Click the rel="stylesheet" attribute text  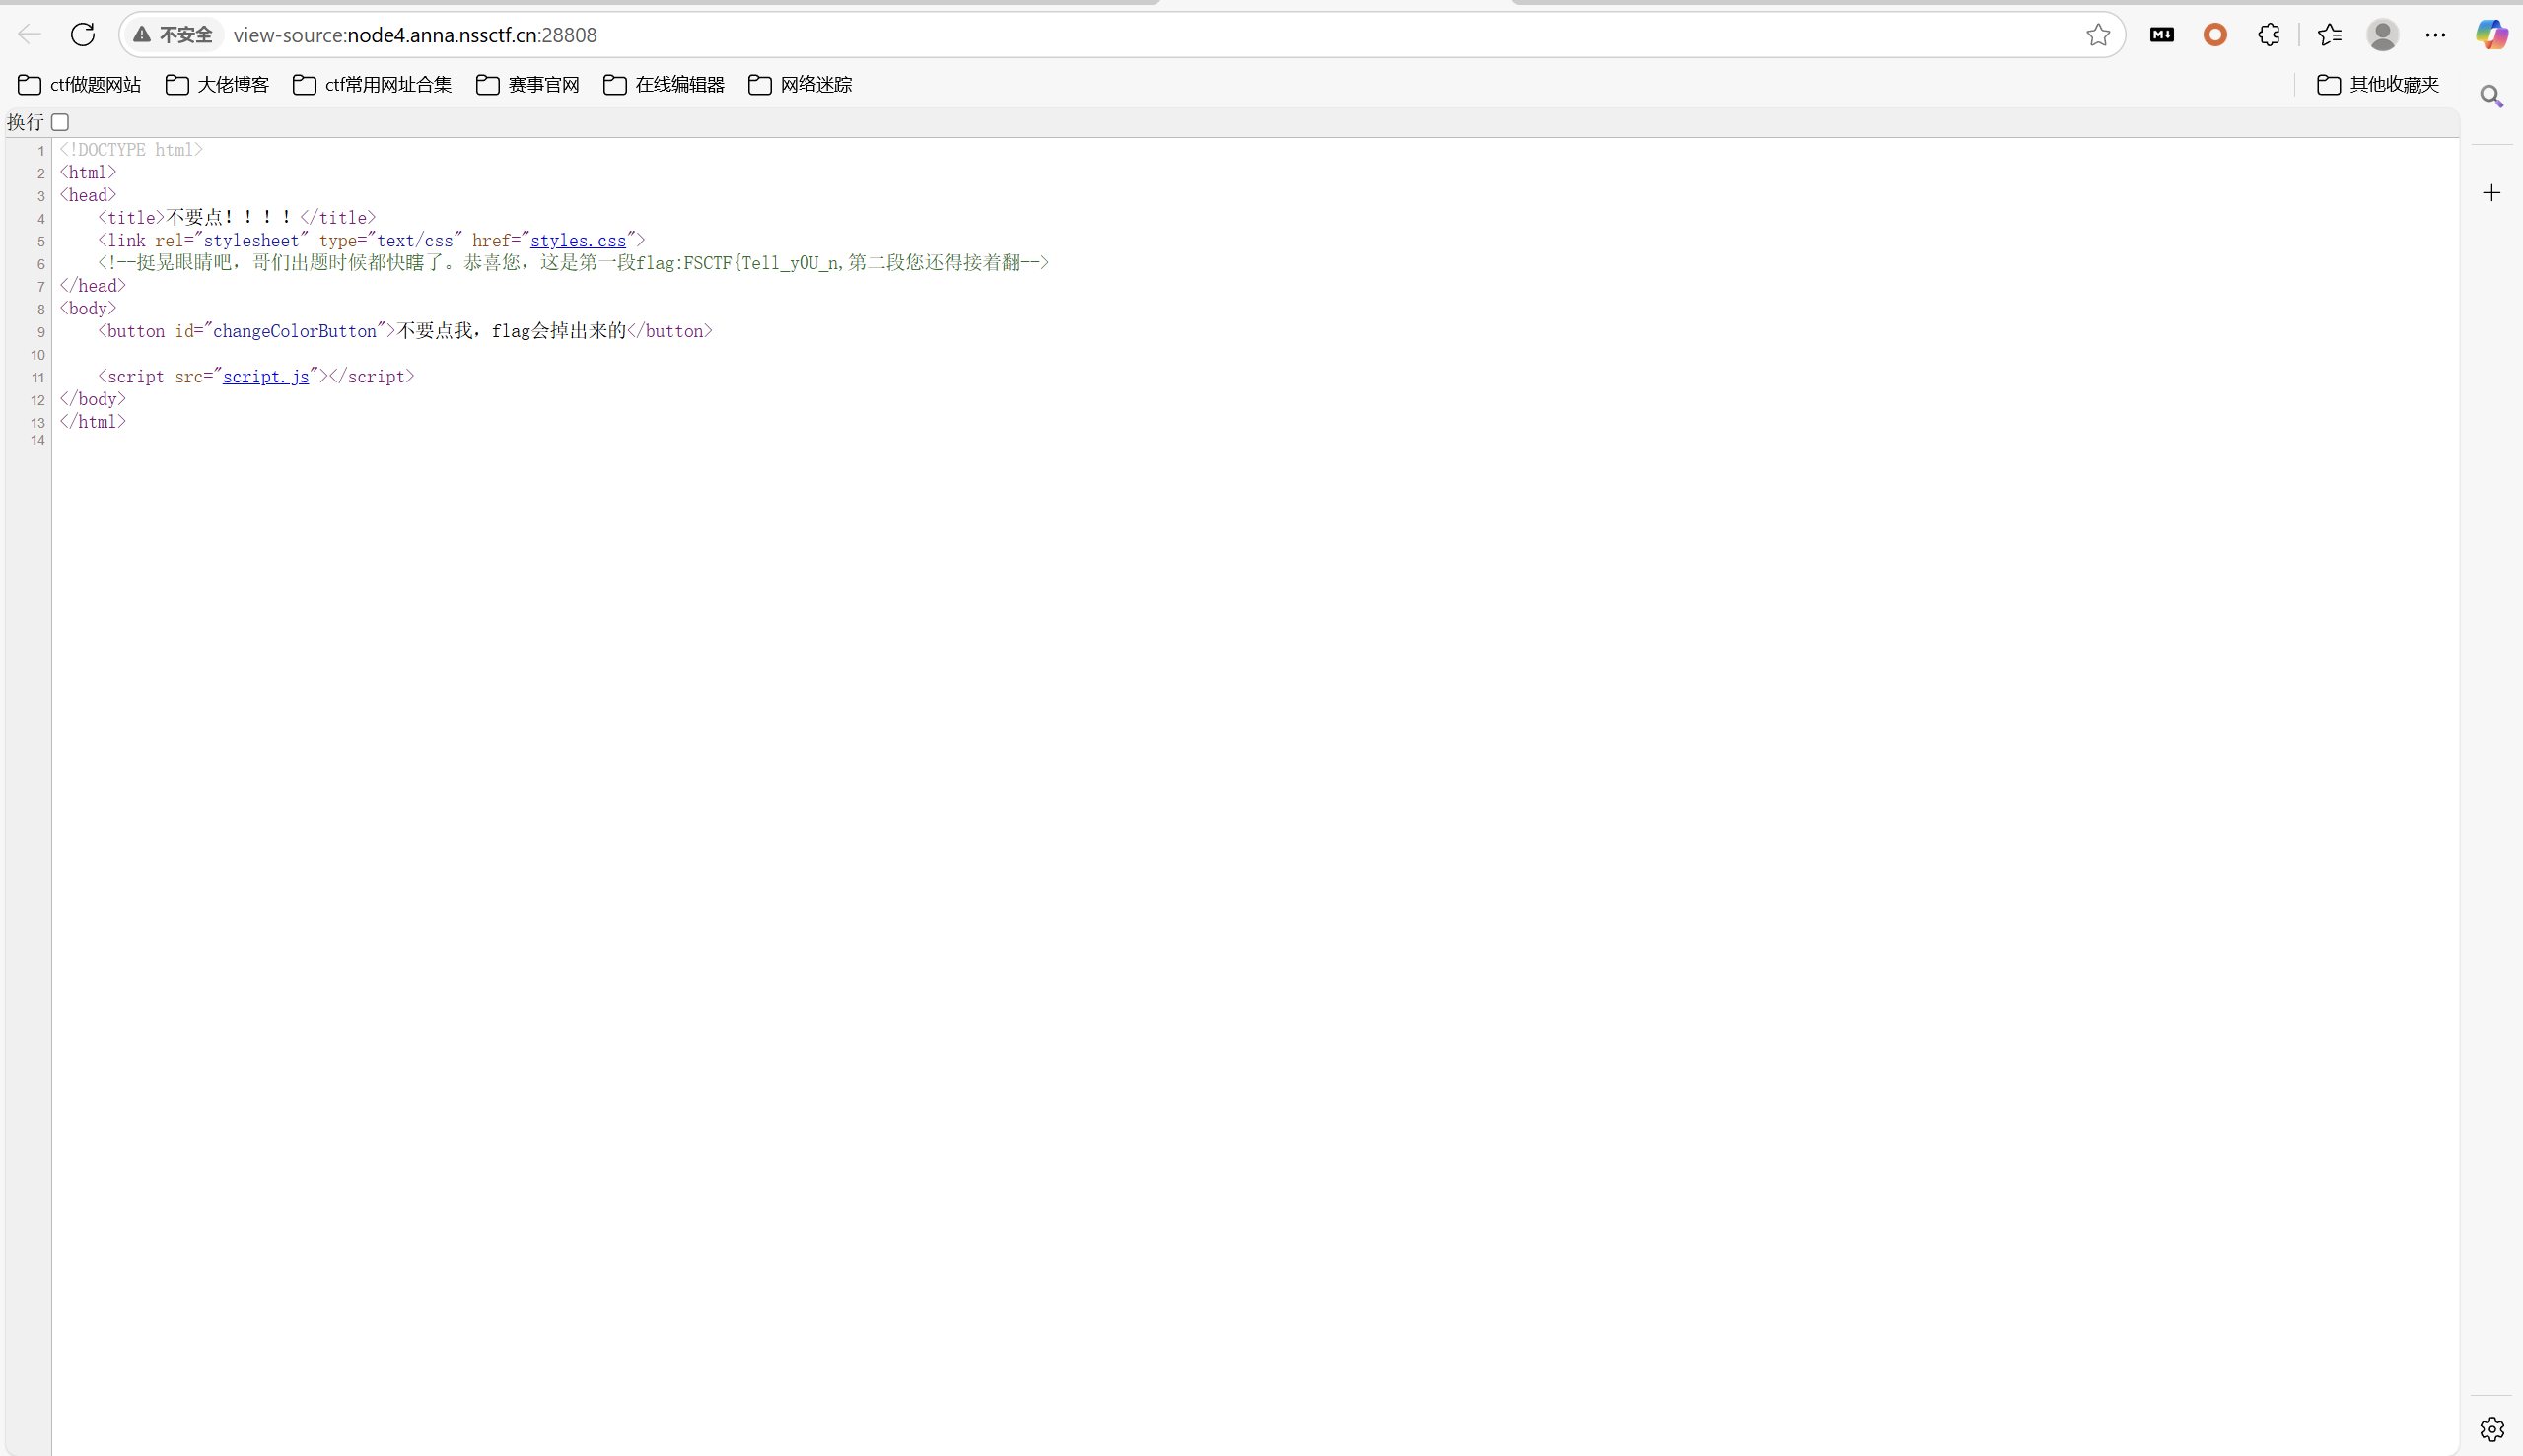232,241
